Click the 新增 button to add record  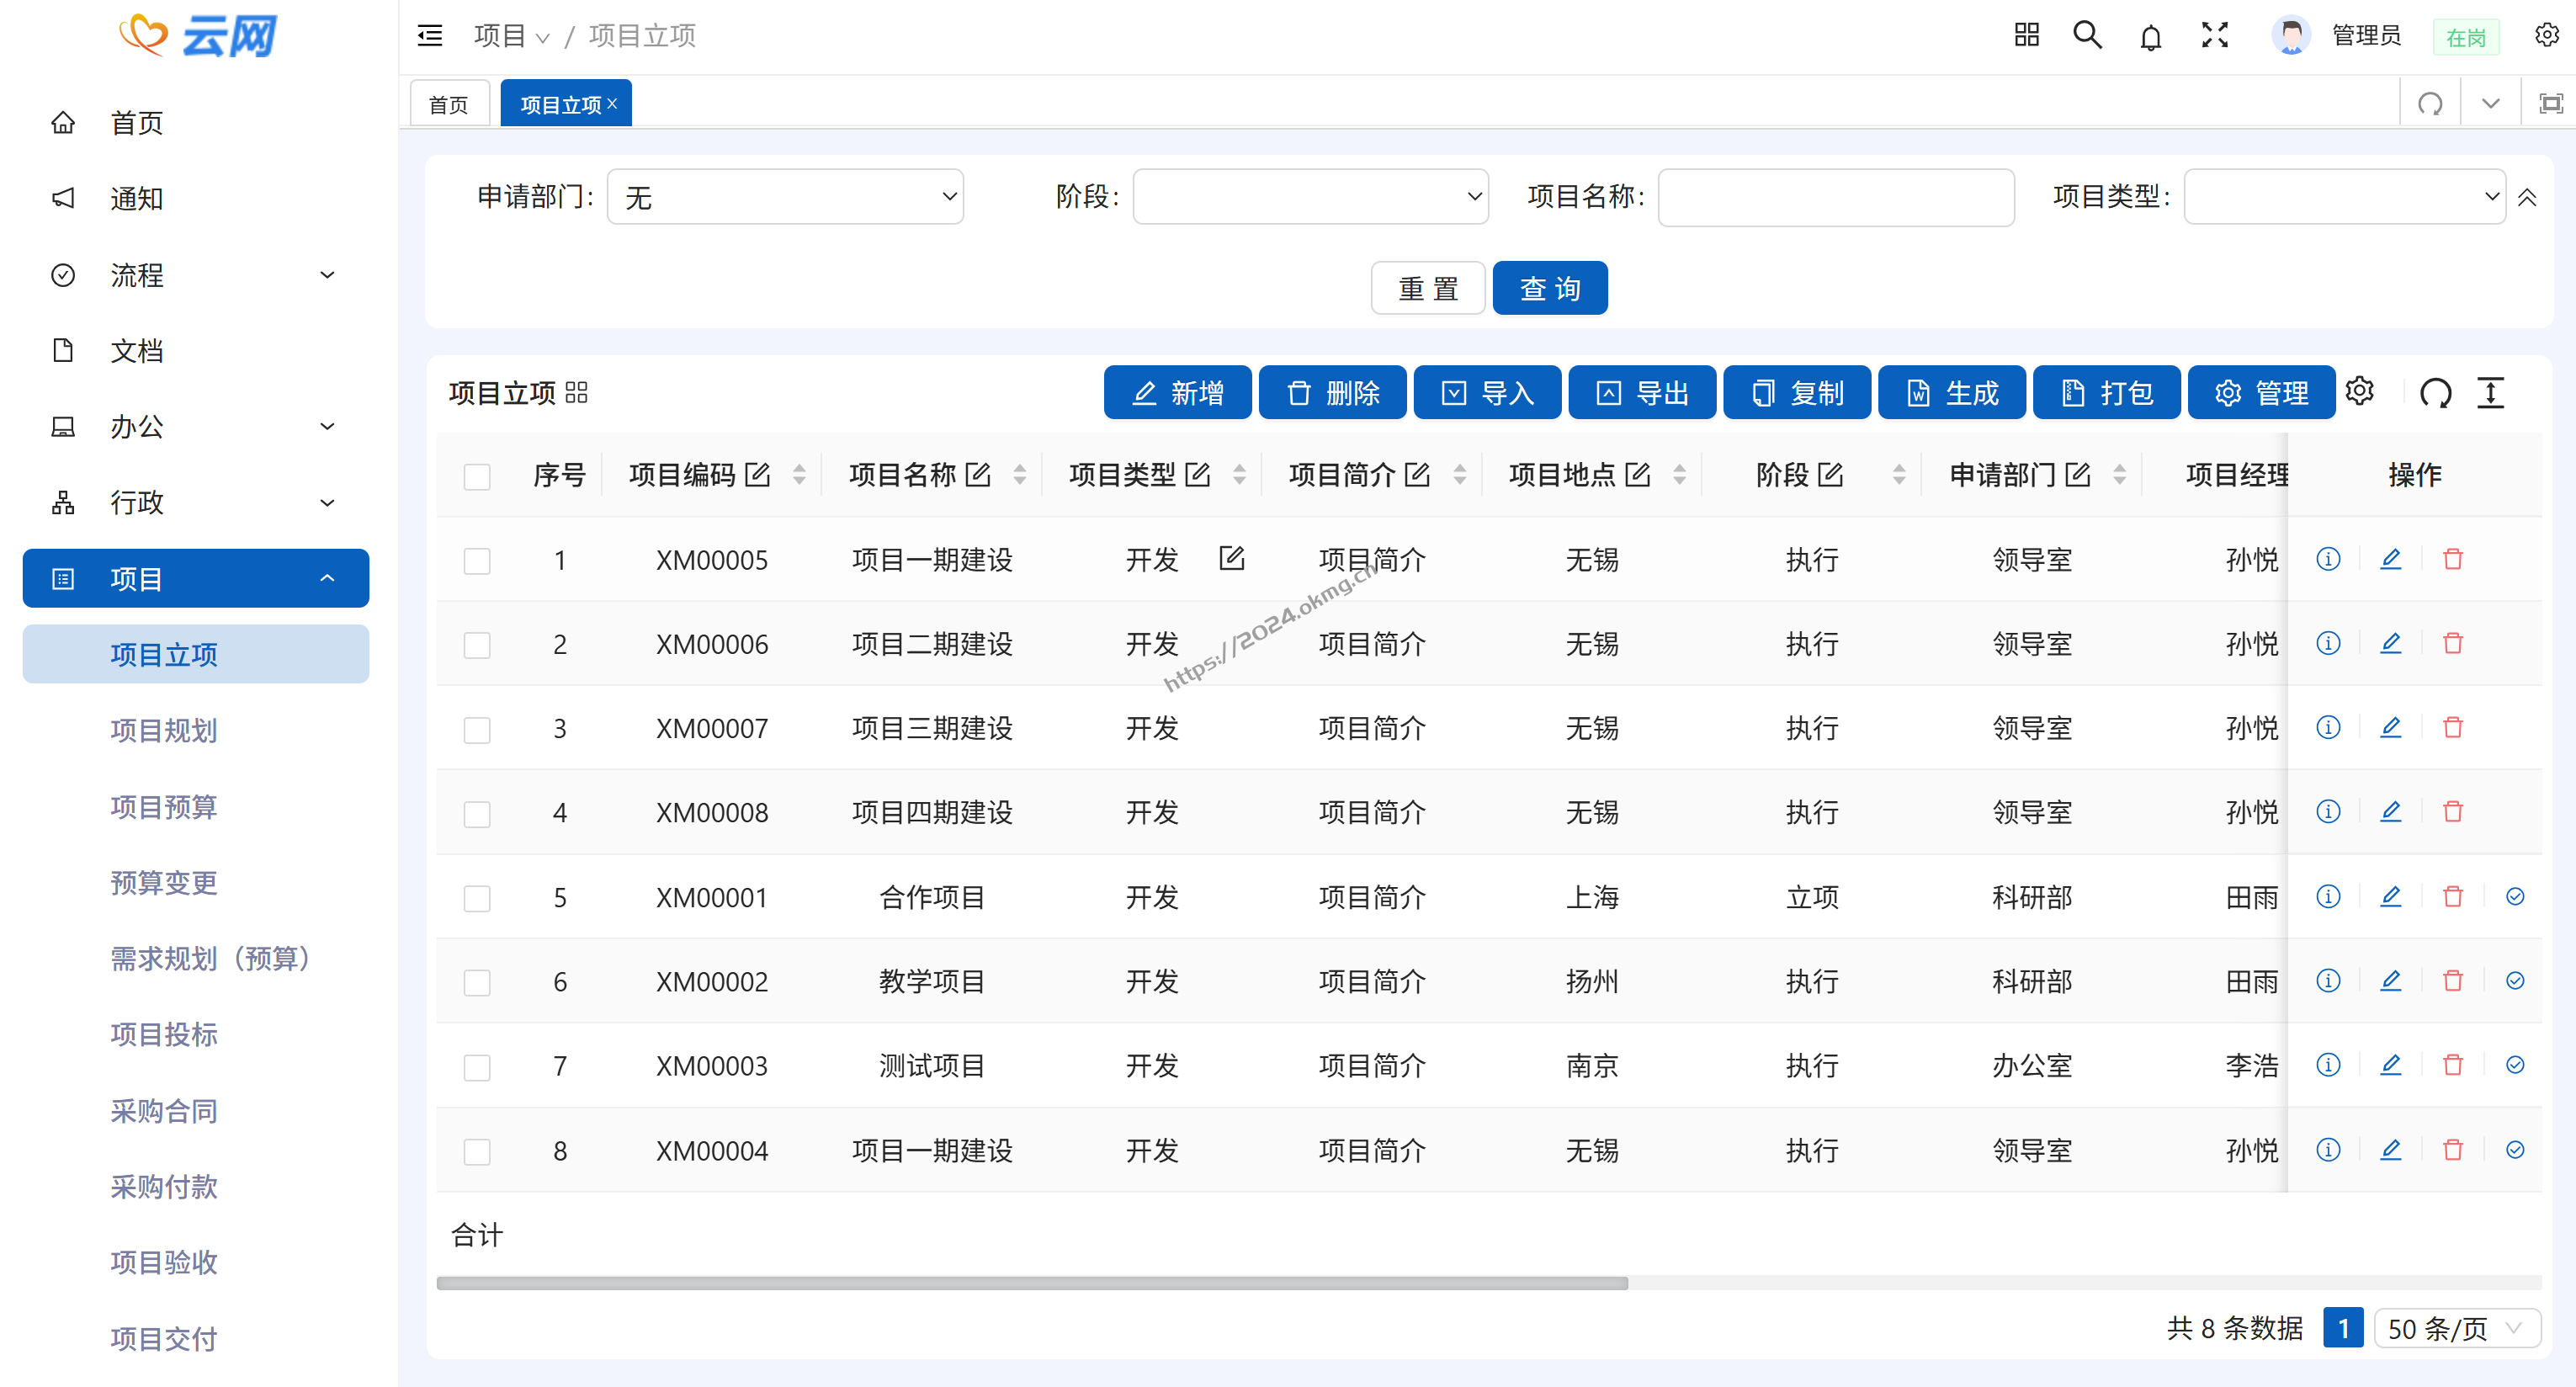pos(1177,392)
